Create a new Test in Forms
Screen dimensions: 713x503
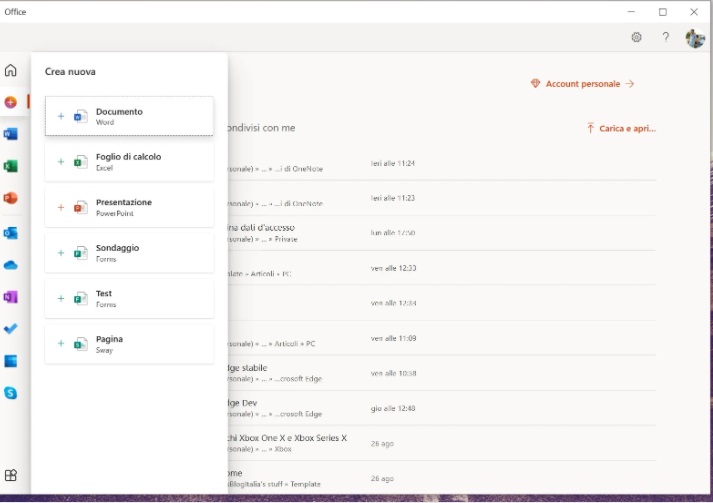129,298
